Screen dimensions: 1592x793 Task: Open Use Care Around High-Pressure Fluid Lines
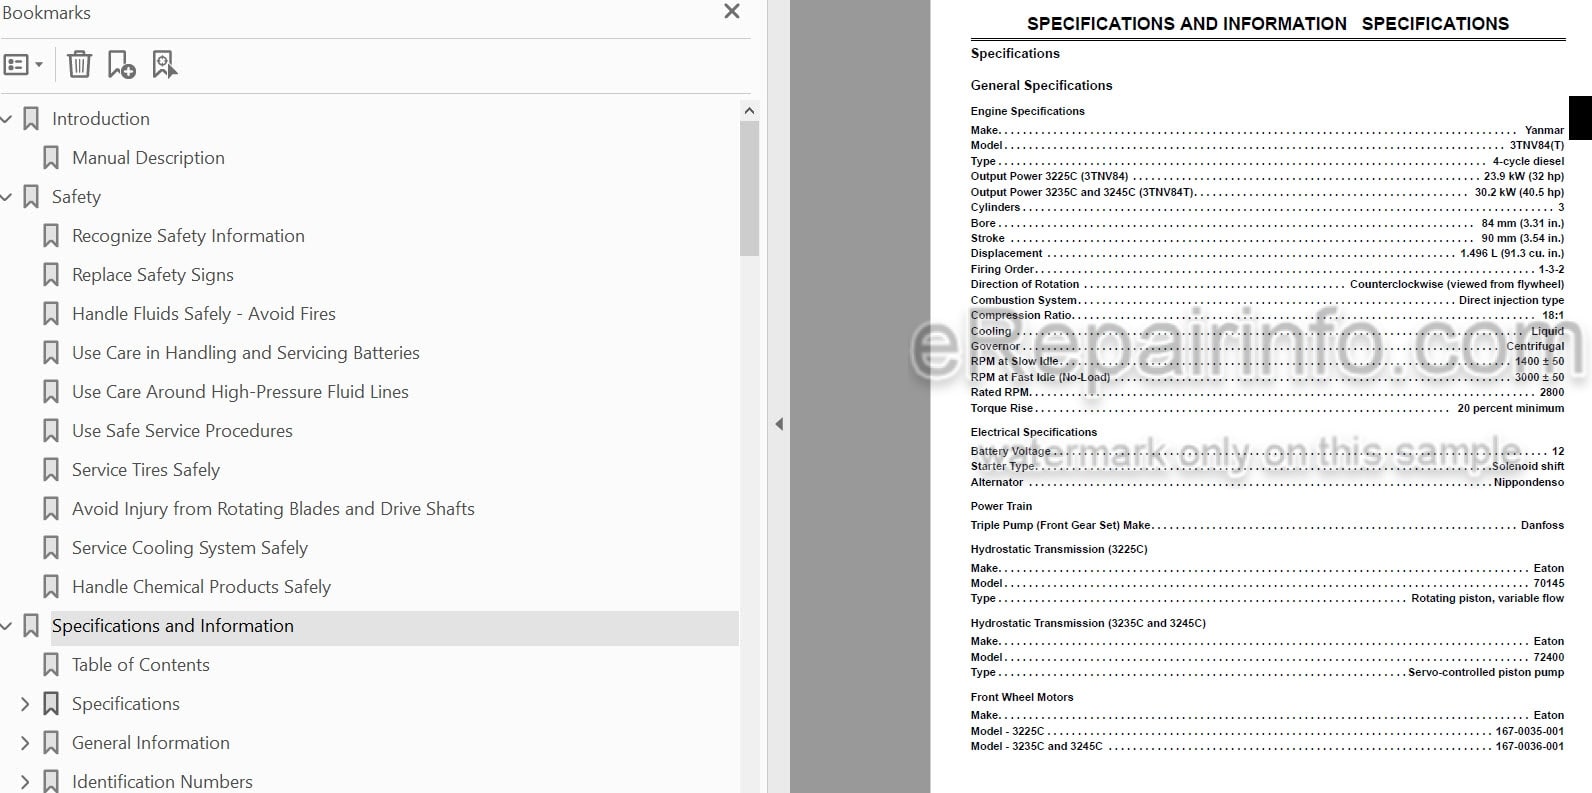tap(240, 392)
